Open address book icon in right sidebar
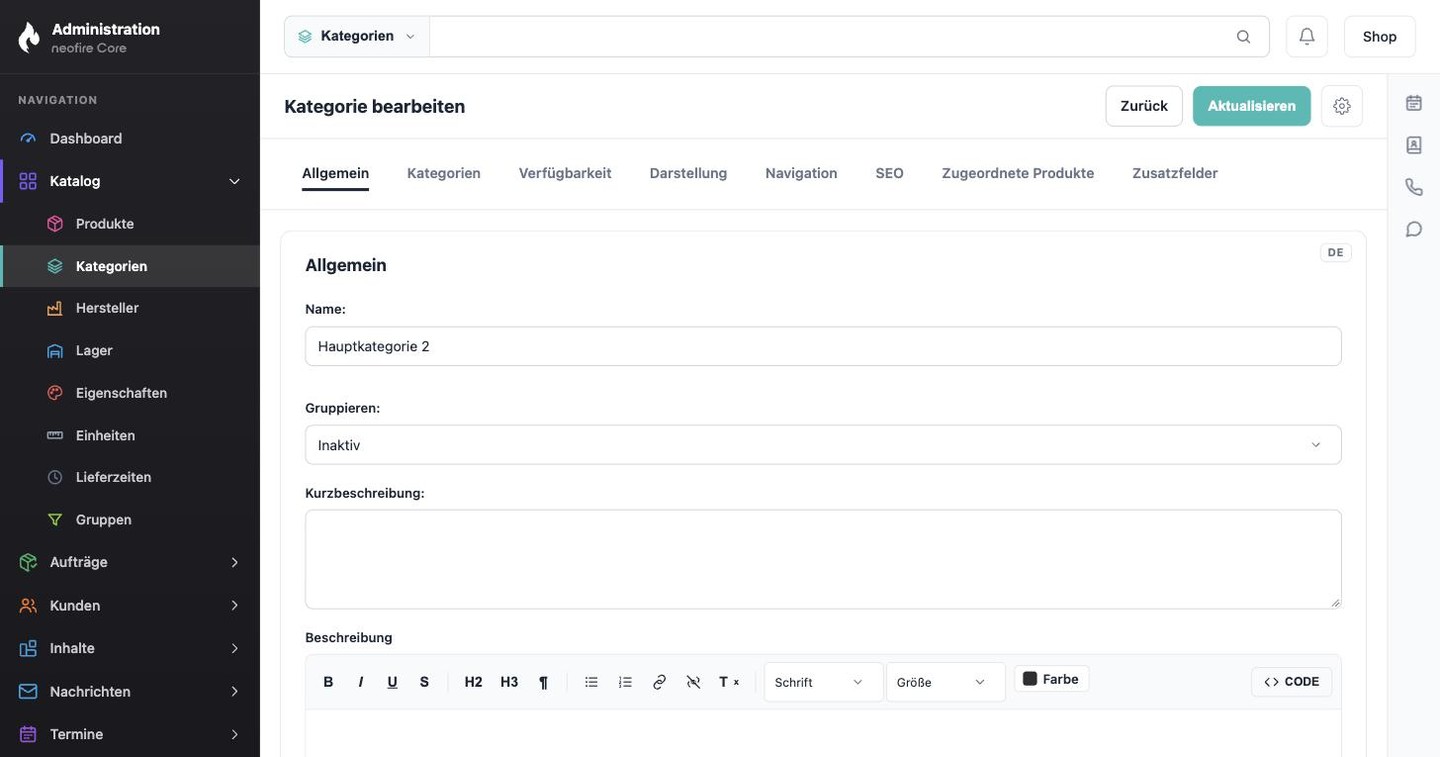1440x757 pixels. (1414, 145)
